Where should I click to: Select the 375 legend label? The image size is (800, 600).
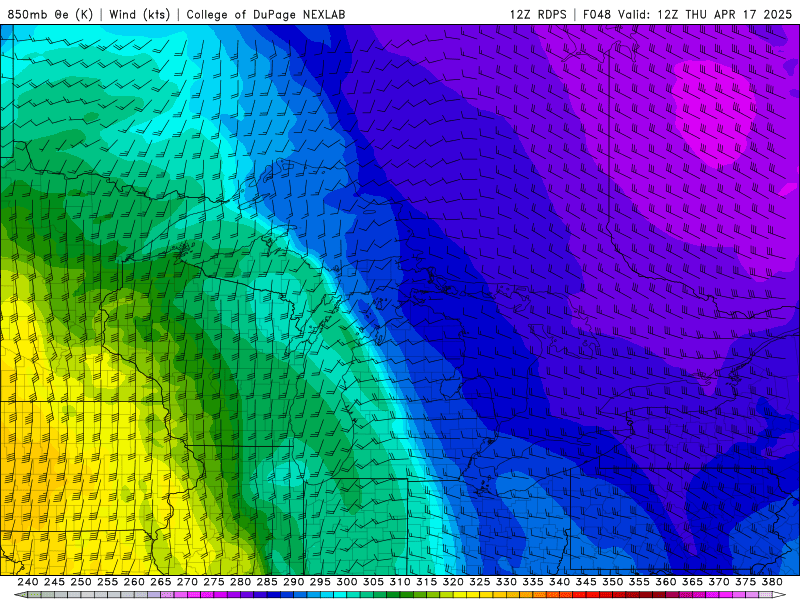coord(745,582)
